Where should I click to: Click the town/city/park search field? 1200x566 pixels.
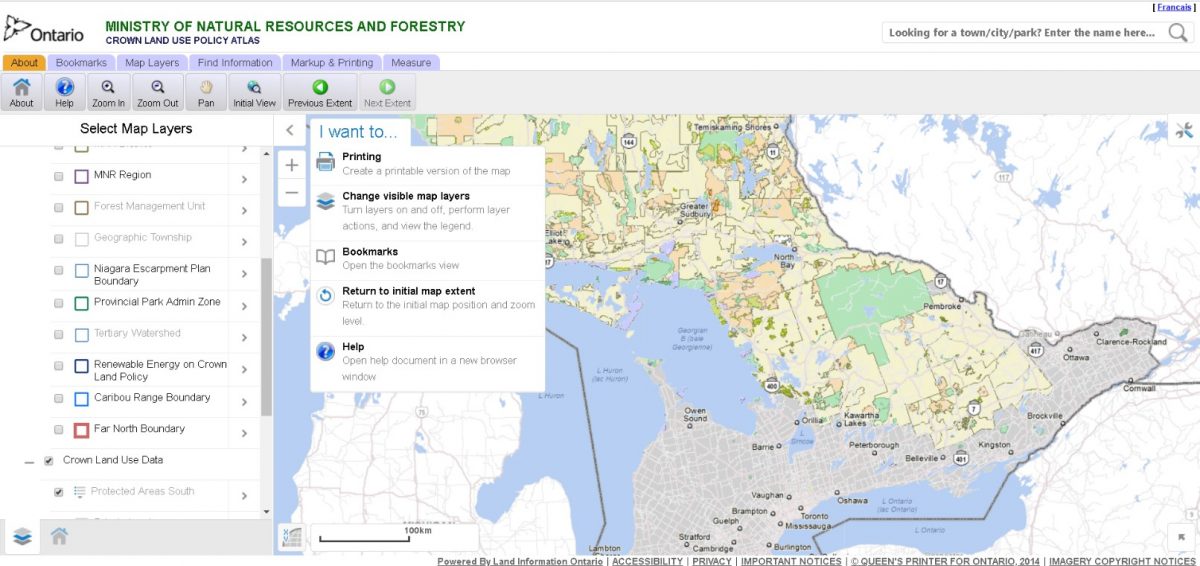[1020, 33]
